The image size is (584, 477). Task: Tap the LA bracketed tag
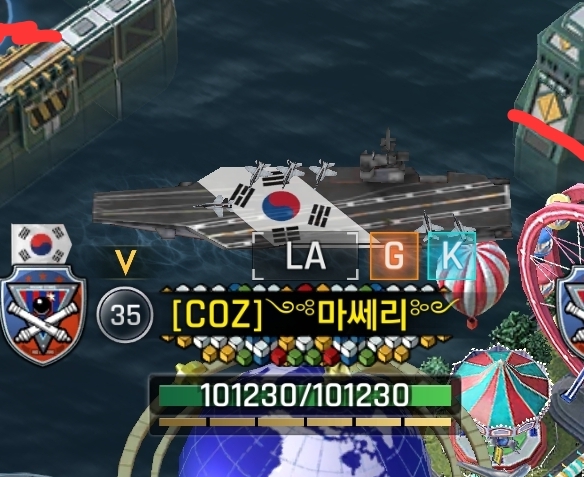click(x=305, y=256)
